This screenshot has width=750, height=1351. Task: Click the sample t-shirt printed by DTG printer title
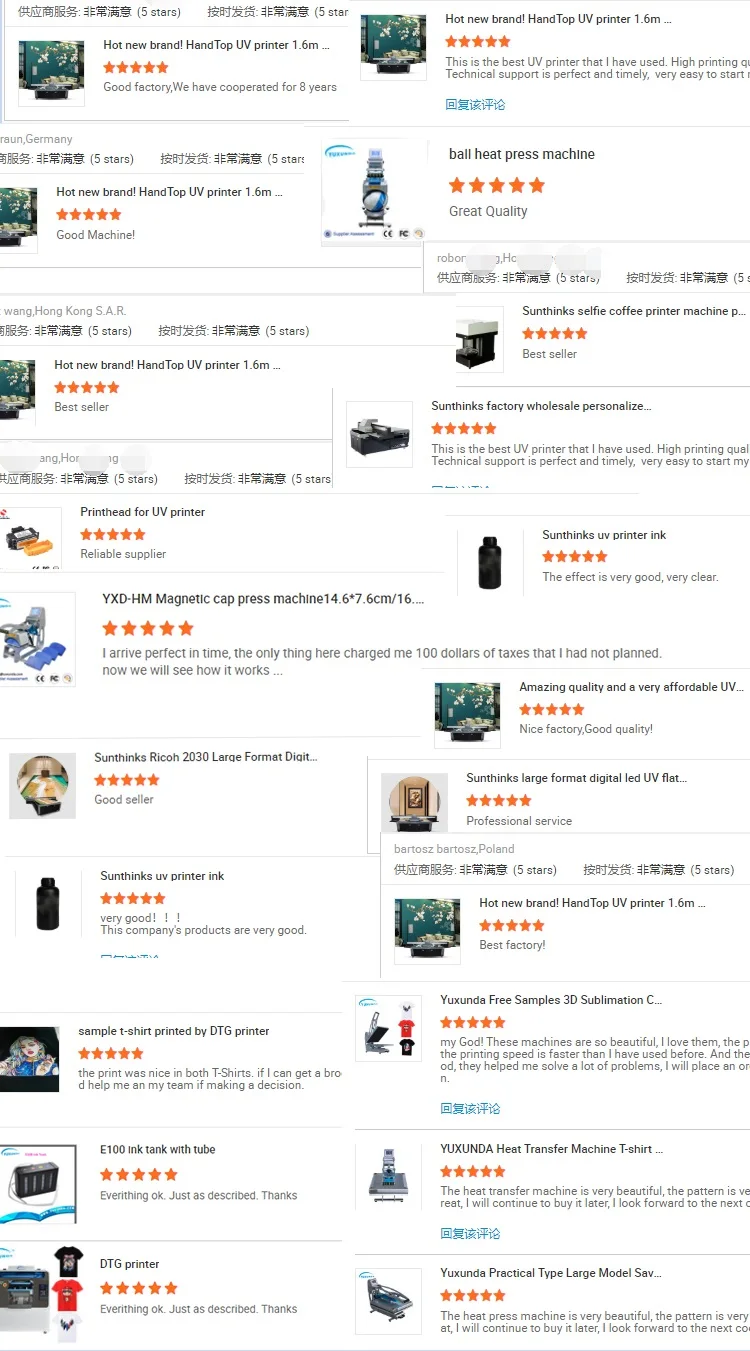(174, 1031)
